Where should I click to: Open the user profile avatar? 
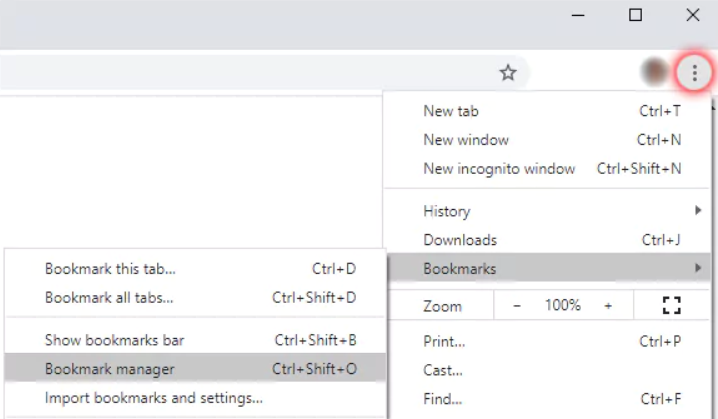(x=655, y=72)
